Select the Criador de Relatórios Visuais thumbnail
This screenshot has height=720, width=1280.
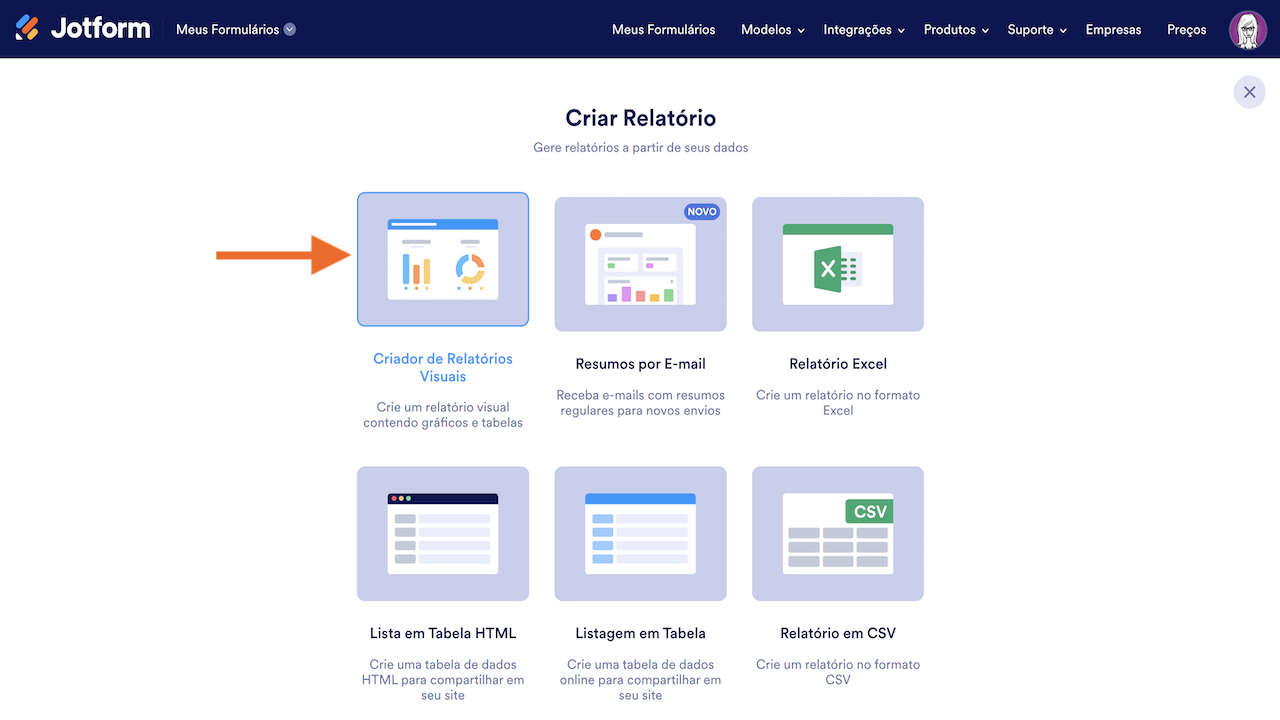tap(443, 259)
